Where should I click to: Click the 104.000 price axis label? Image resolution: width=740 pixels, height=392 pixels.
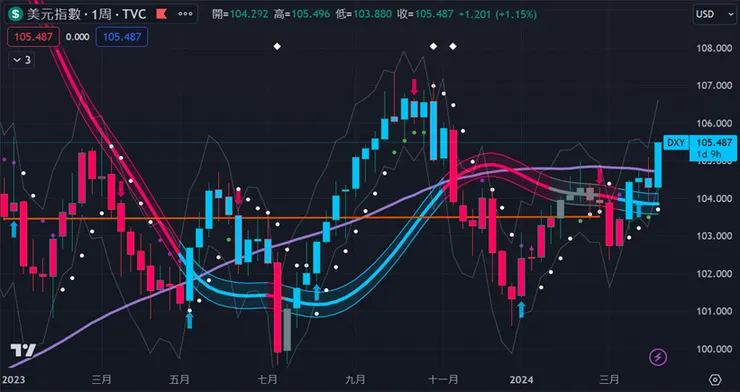click(x=714, y=199)
